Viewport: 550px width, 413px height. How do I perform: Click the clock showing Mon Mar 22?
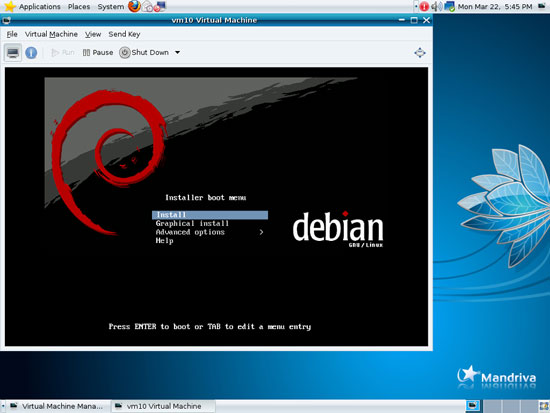click(x=495, y=6)
